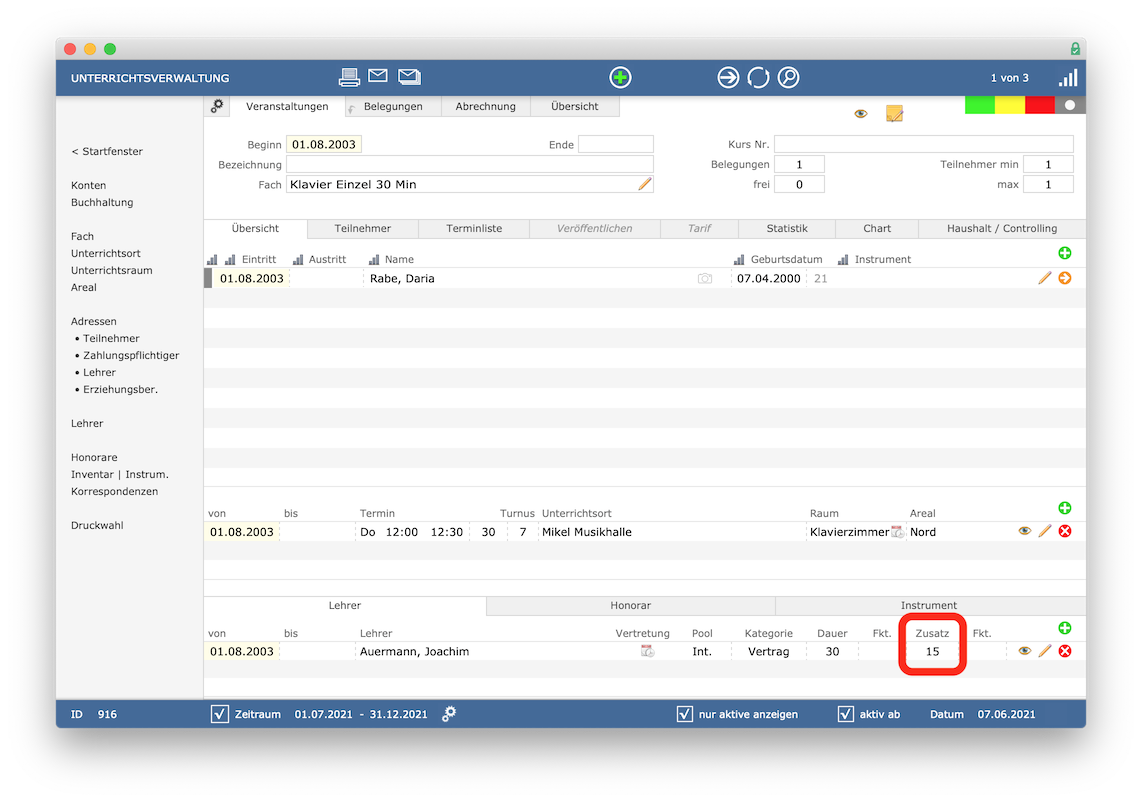The height and width of the screenshot is (802, 1142).
Task: Open the Abrechnung tab
Action: [486, 106]
